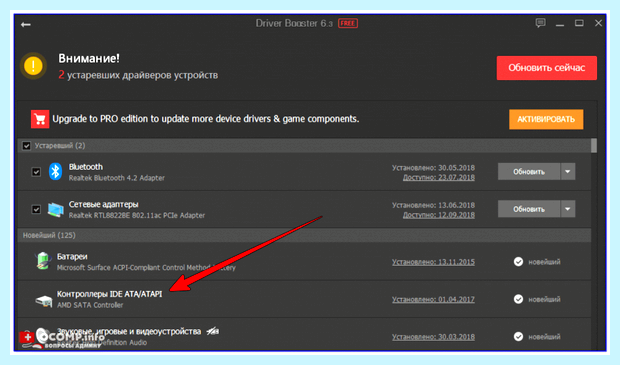Select the Контроллеры IDE ATA/ATAPI row title
Screen dimensions: 620x365
pos(110,294)
